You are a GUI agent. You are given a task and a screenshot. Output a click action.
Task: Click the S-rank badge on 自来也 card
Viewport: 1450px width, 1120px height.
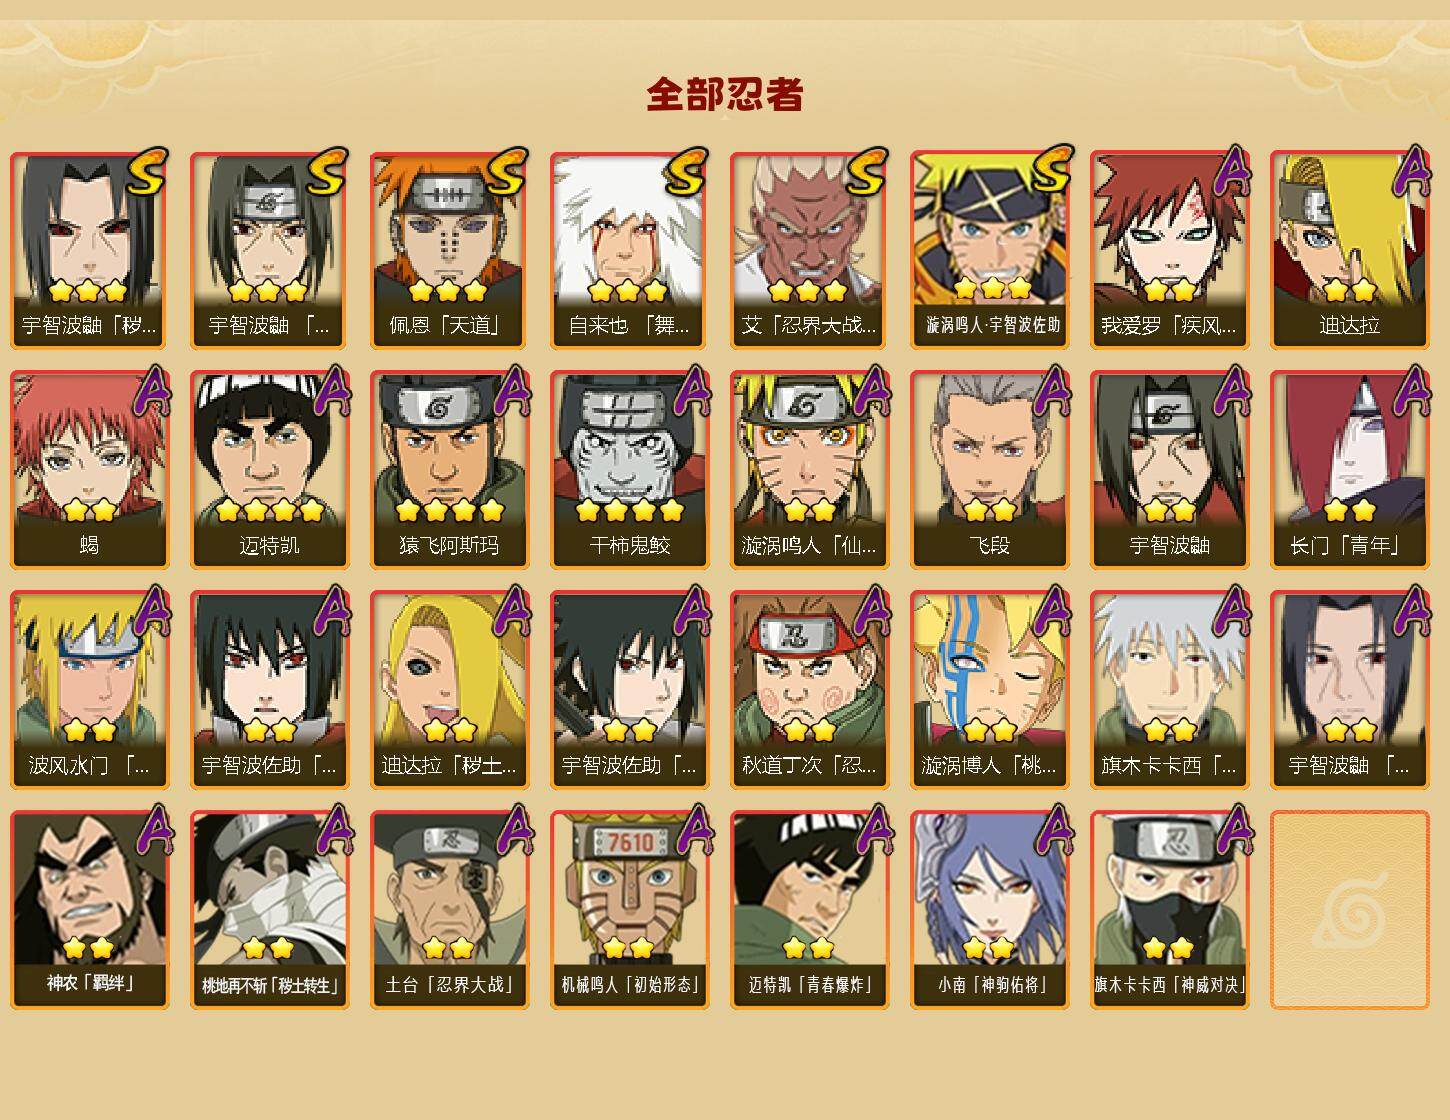coord(686,171)
